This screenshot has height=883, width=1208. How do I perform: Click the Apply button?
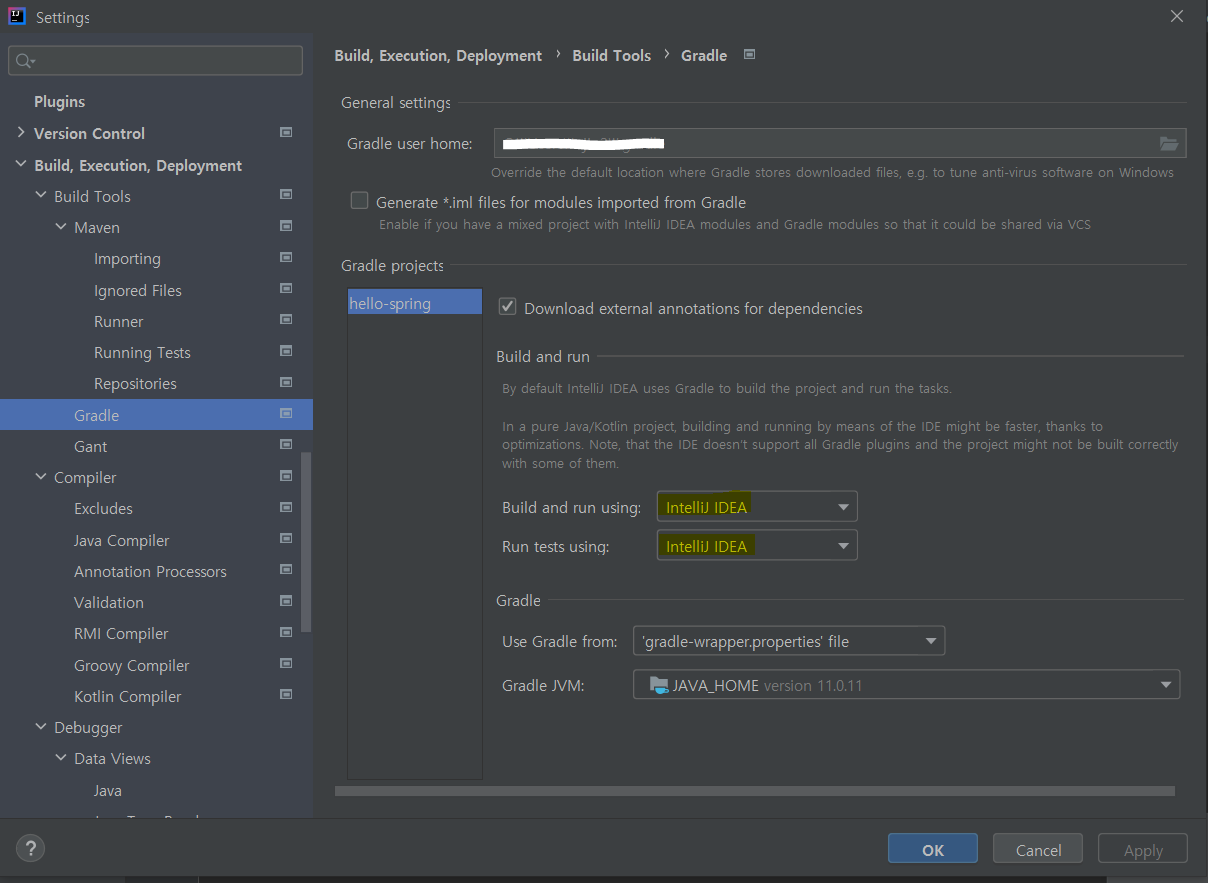pos(1143,849)
